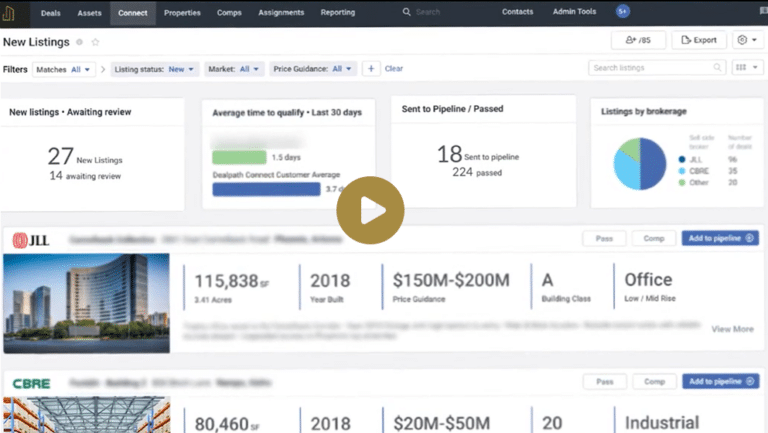Click the pie chart of brokerages

point(640,164)
